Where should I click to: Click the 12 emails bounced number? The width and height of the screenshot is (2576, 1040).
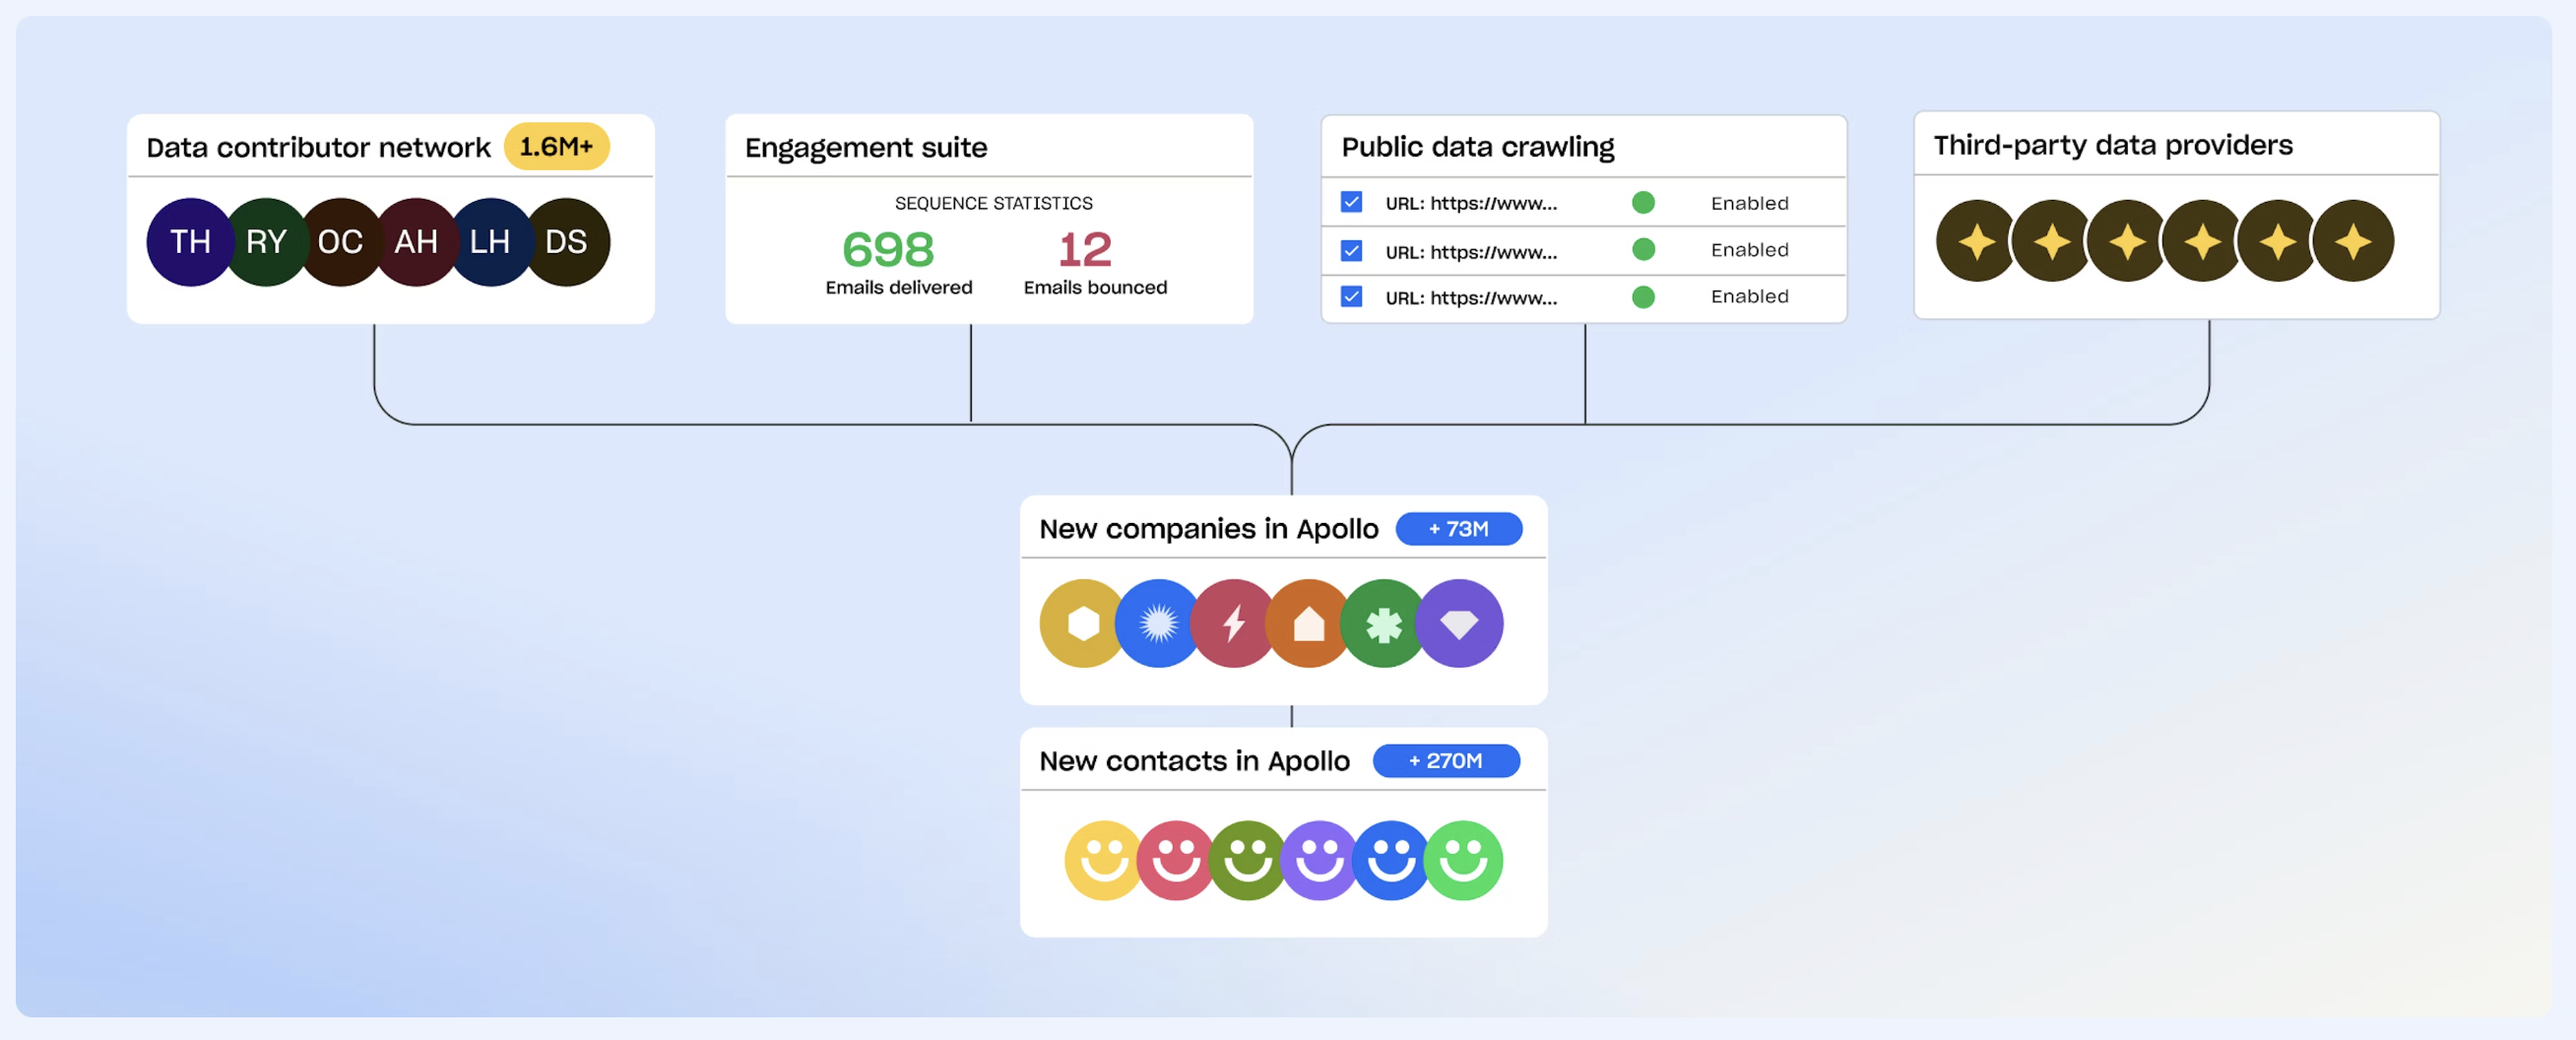coord(1085,249)
